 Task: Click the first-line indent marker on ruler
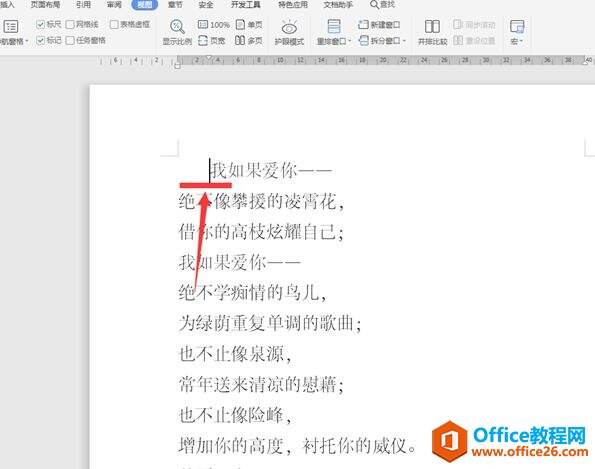tap(209, 58)
